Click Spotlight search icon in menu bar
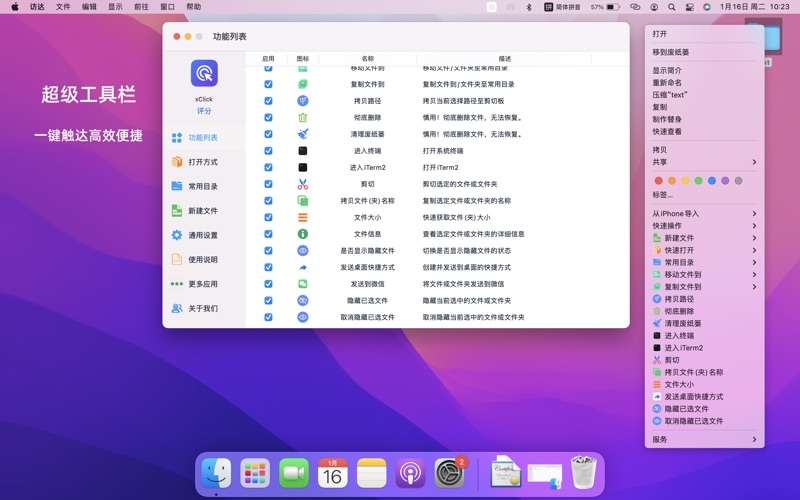Viewport: 800px width, 500px height. tap(672, 7)
